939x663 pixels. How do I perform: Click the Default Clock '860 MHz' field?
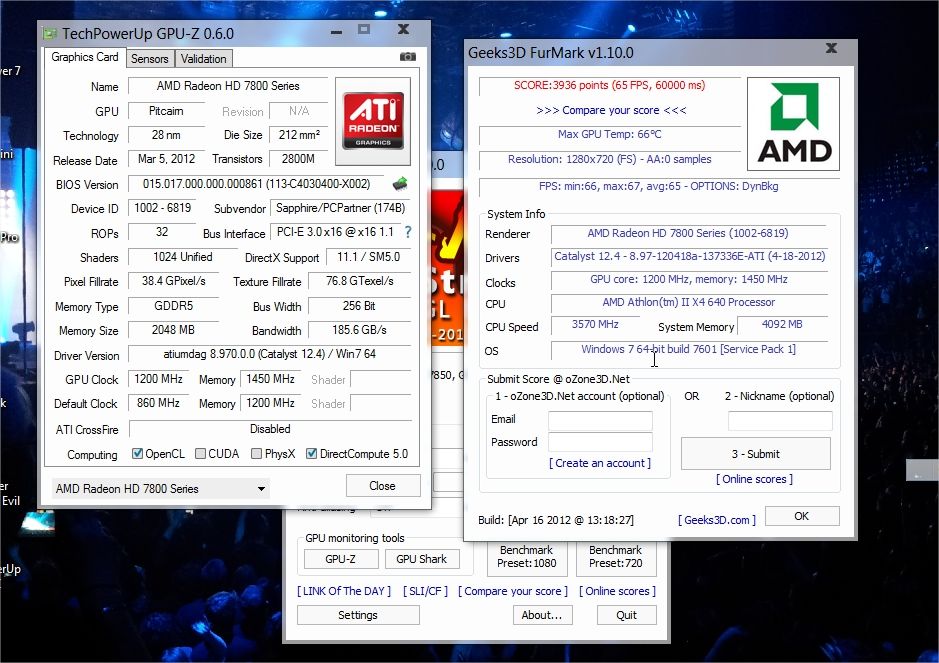coord(158,403)
